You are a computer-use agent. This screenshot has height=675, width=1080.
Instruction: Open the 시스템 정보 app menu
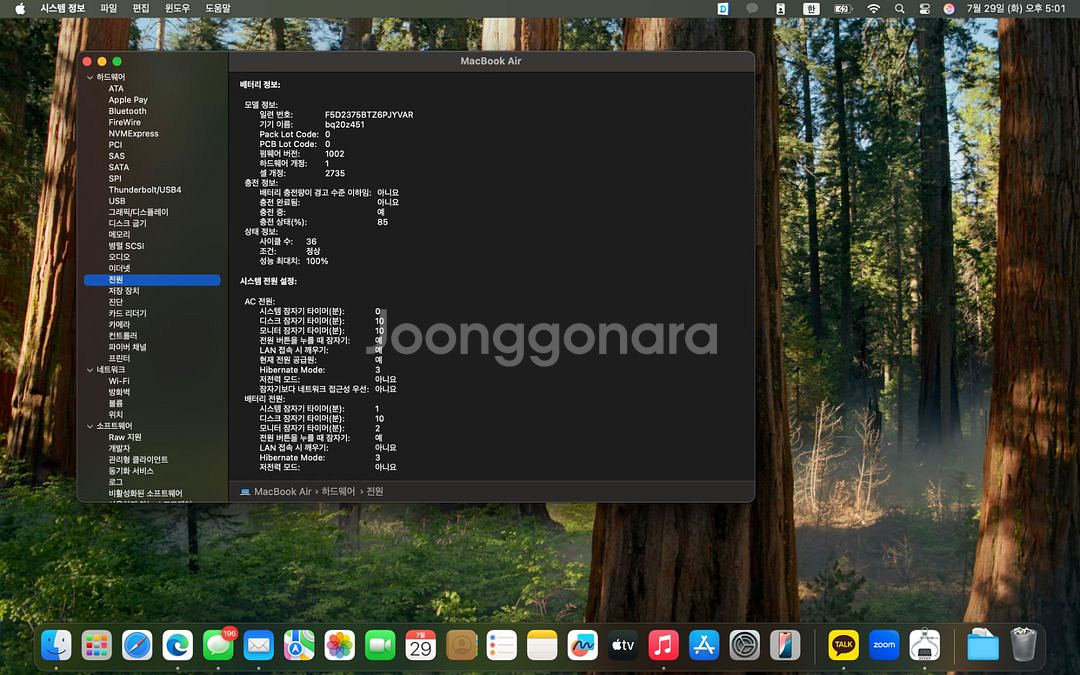[x=63, y=8]
